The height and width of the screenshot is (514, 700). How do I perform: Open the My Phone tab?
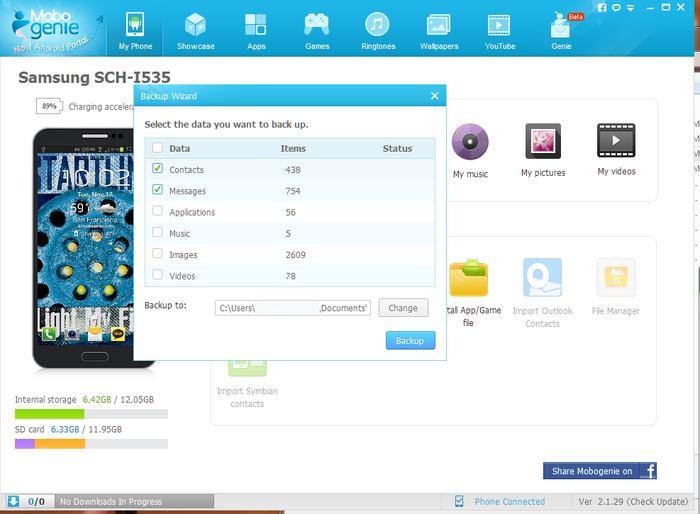pos(135,31)
